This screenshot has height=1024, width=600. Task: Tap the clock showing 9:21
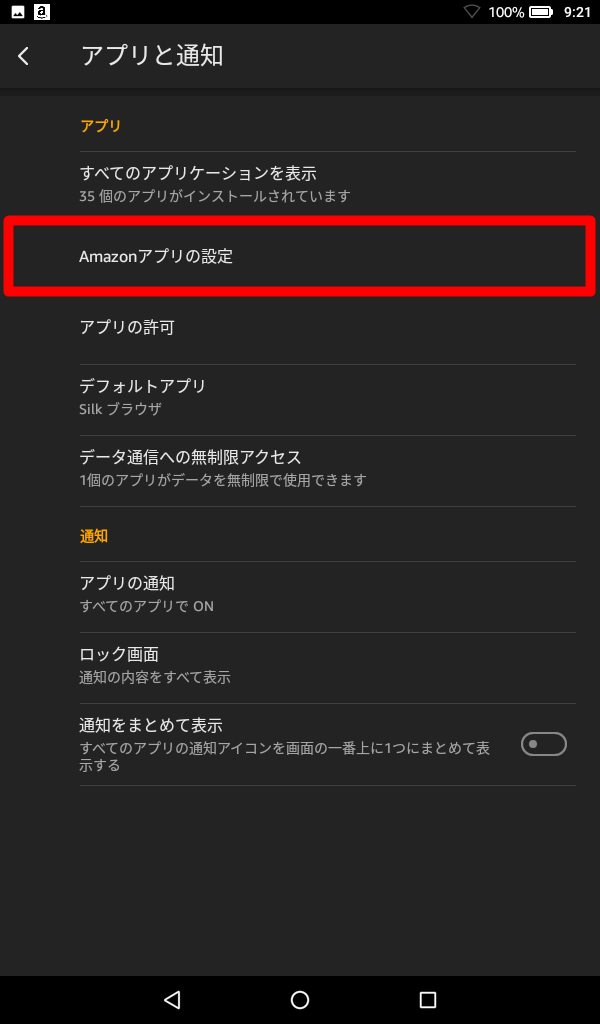(577, 12)
